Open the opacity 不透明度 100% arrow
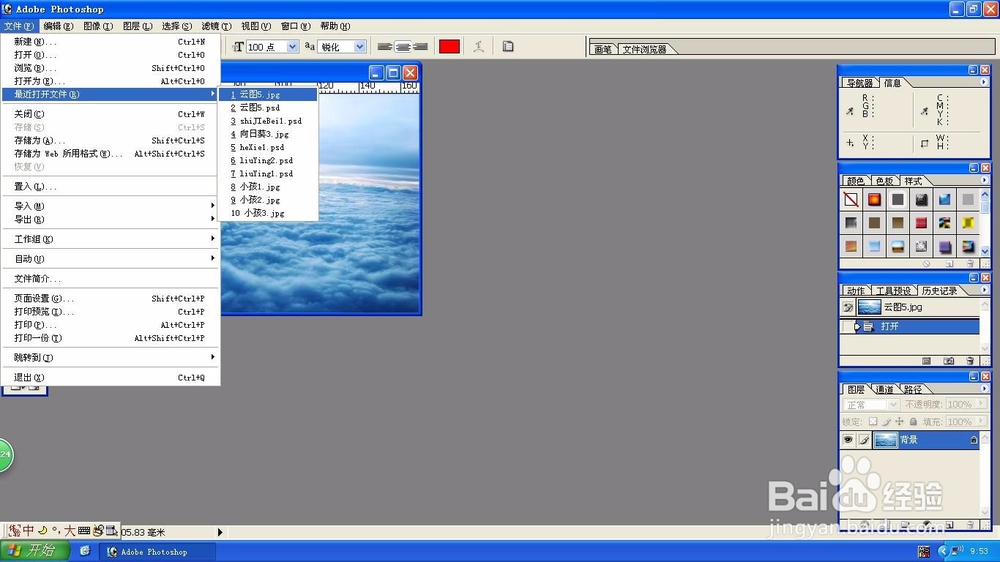Screen dimensions: 1000x562 click(x=981, y=404)
